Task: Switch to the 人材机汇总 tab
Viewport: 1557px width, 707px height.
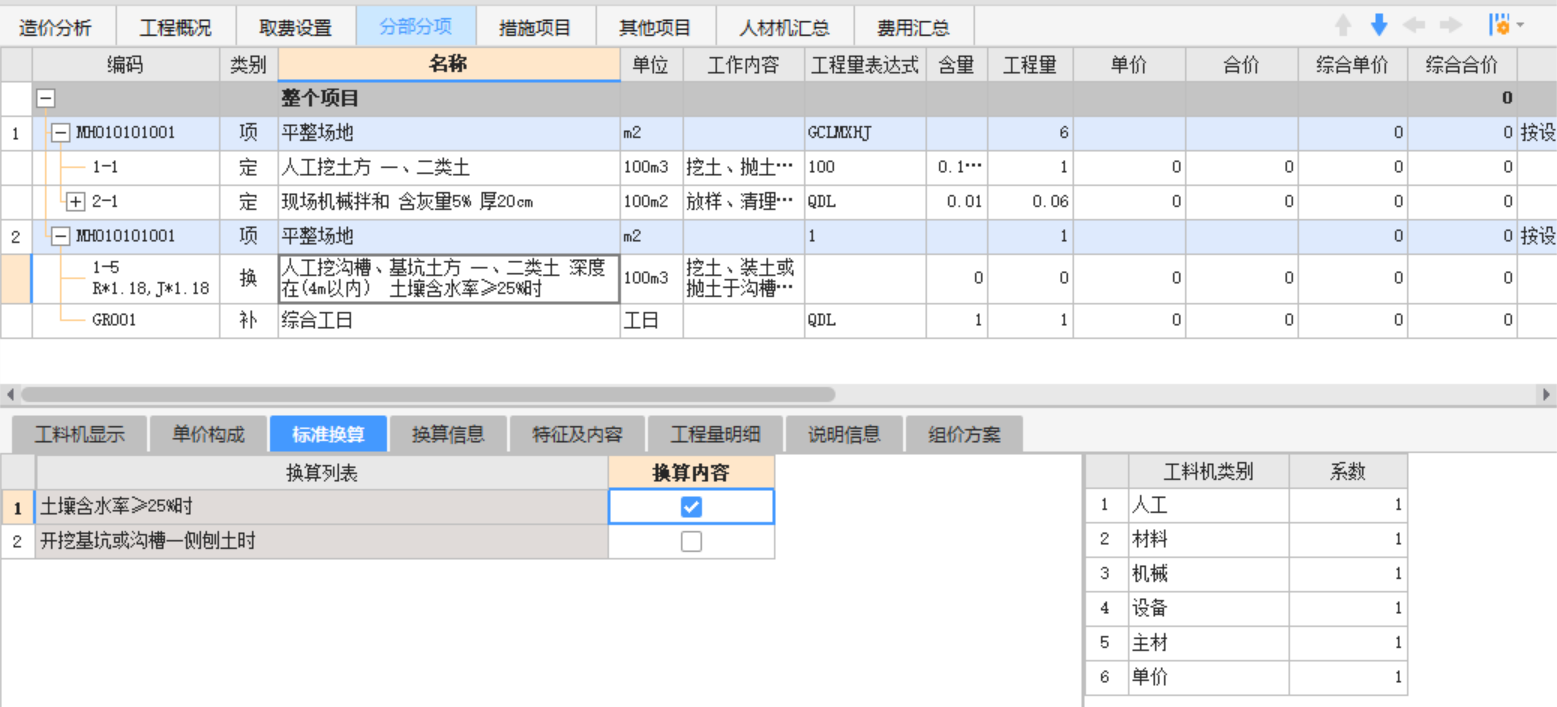Action: (784, 27)
